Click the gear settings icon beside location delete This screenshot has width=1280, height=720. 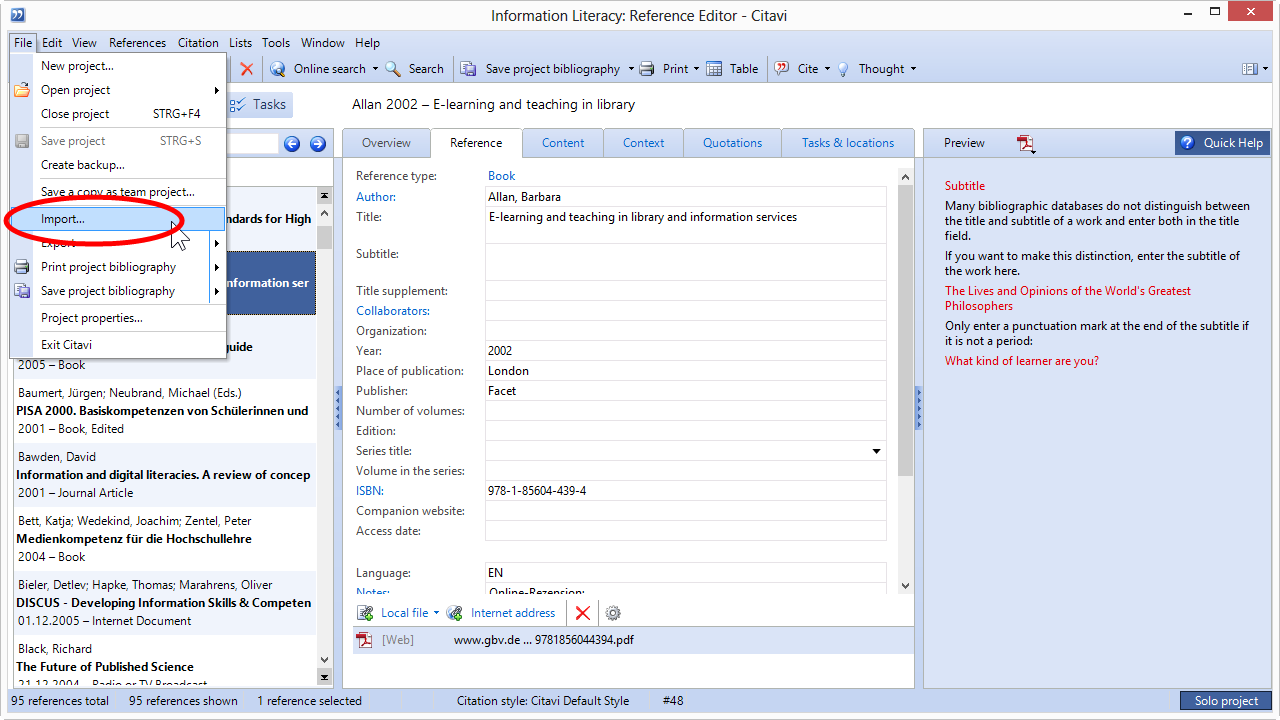click(x=613, y=613)
